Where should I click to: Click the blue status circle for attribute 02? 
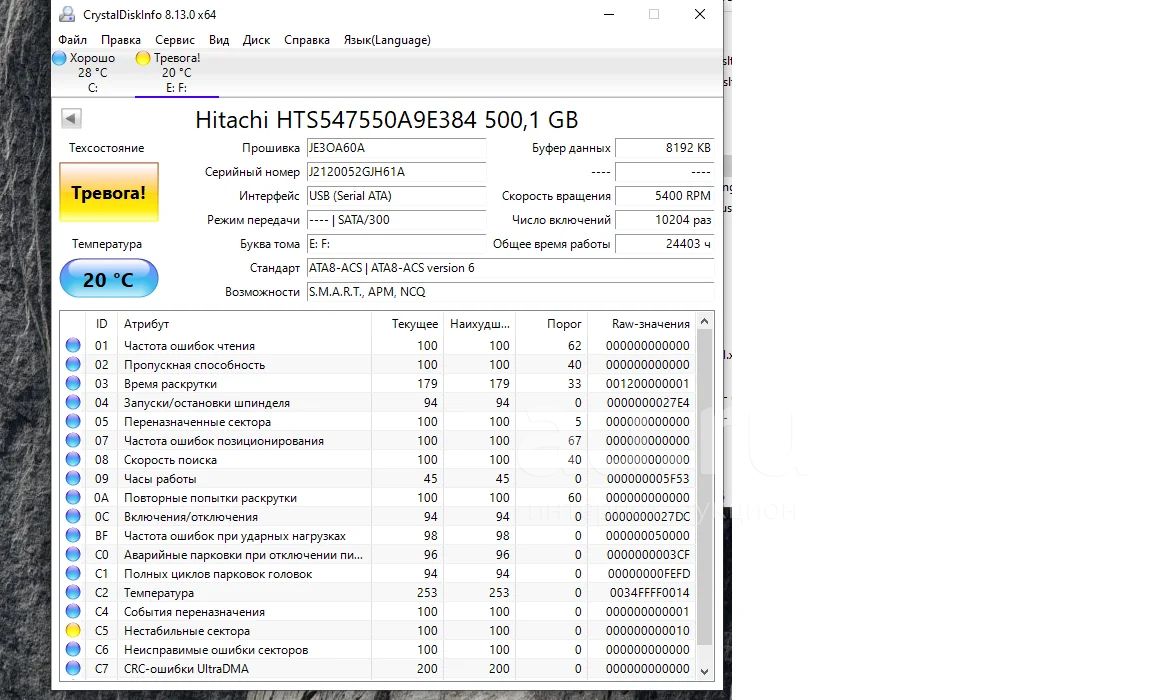(x=73, y=364)
